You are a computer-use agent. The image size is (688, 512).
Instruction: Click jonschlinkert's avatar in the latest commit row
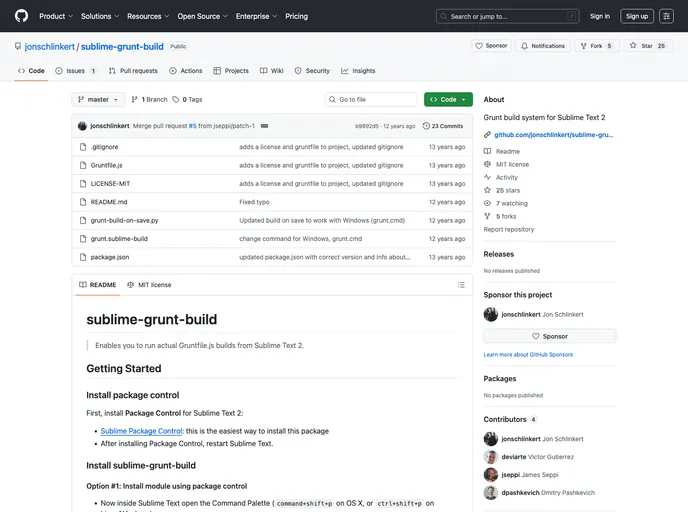pos(82,126)
